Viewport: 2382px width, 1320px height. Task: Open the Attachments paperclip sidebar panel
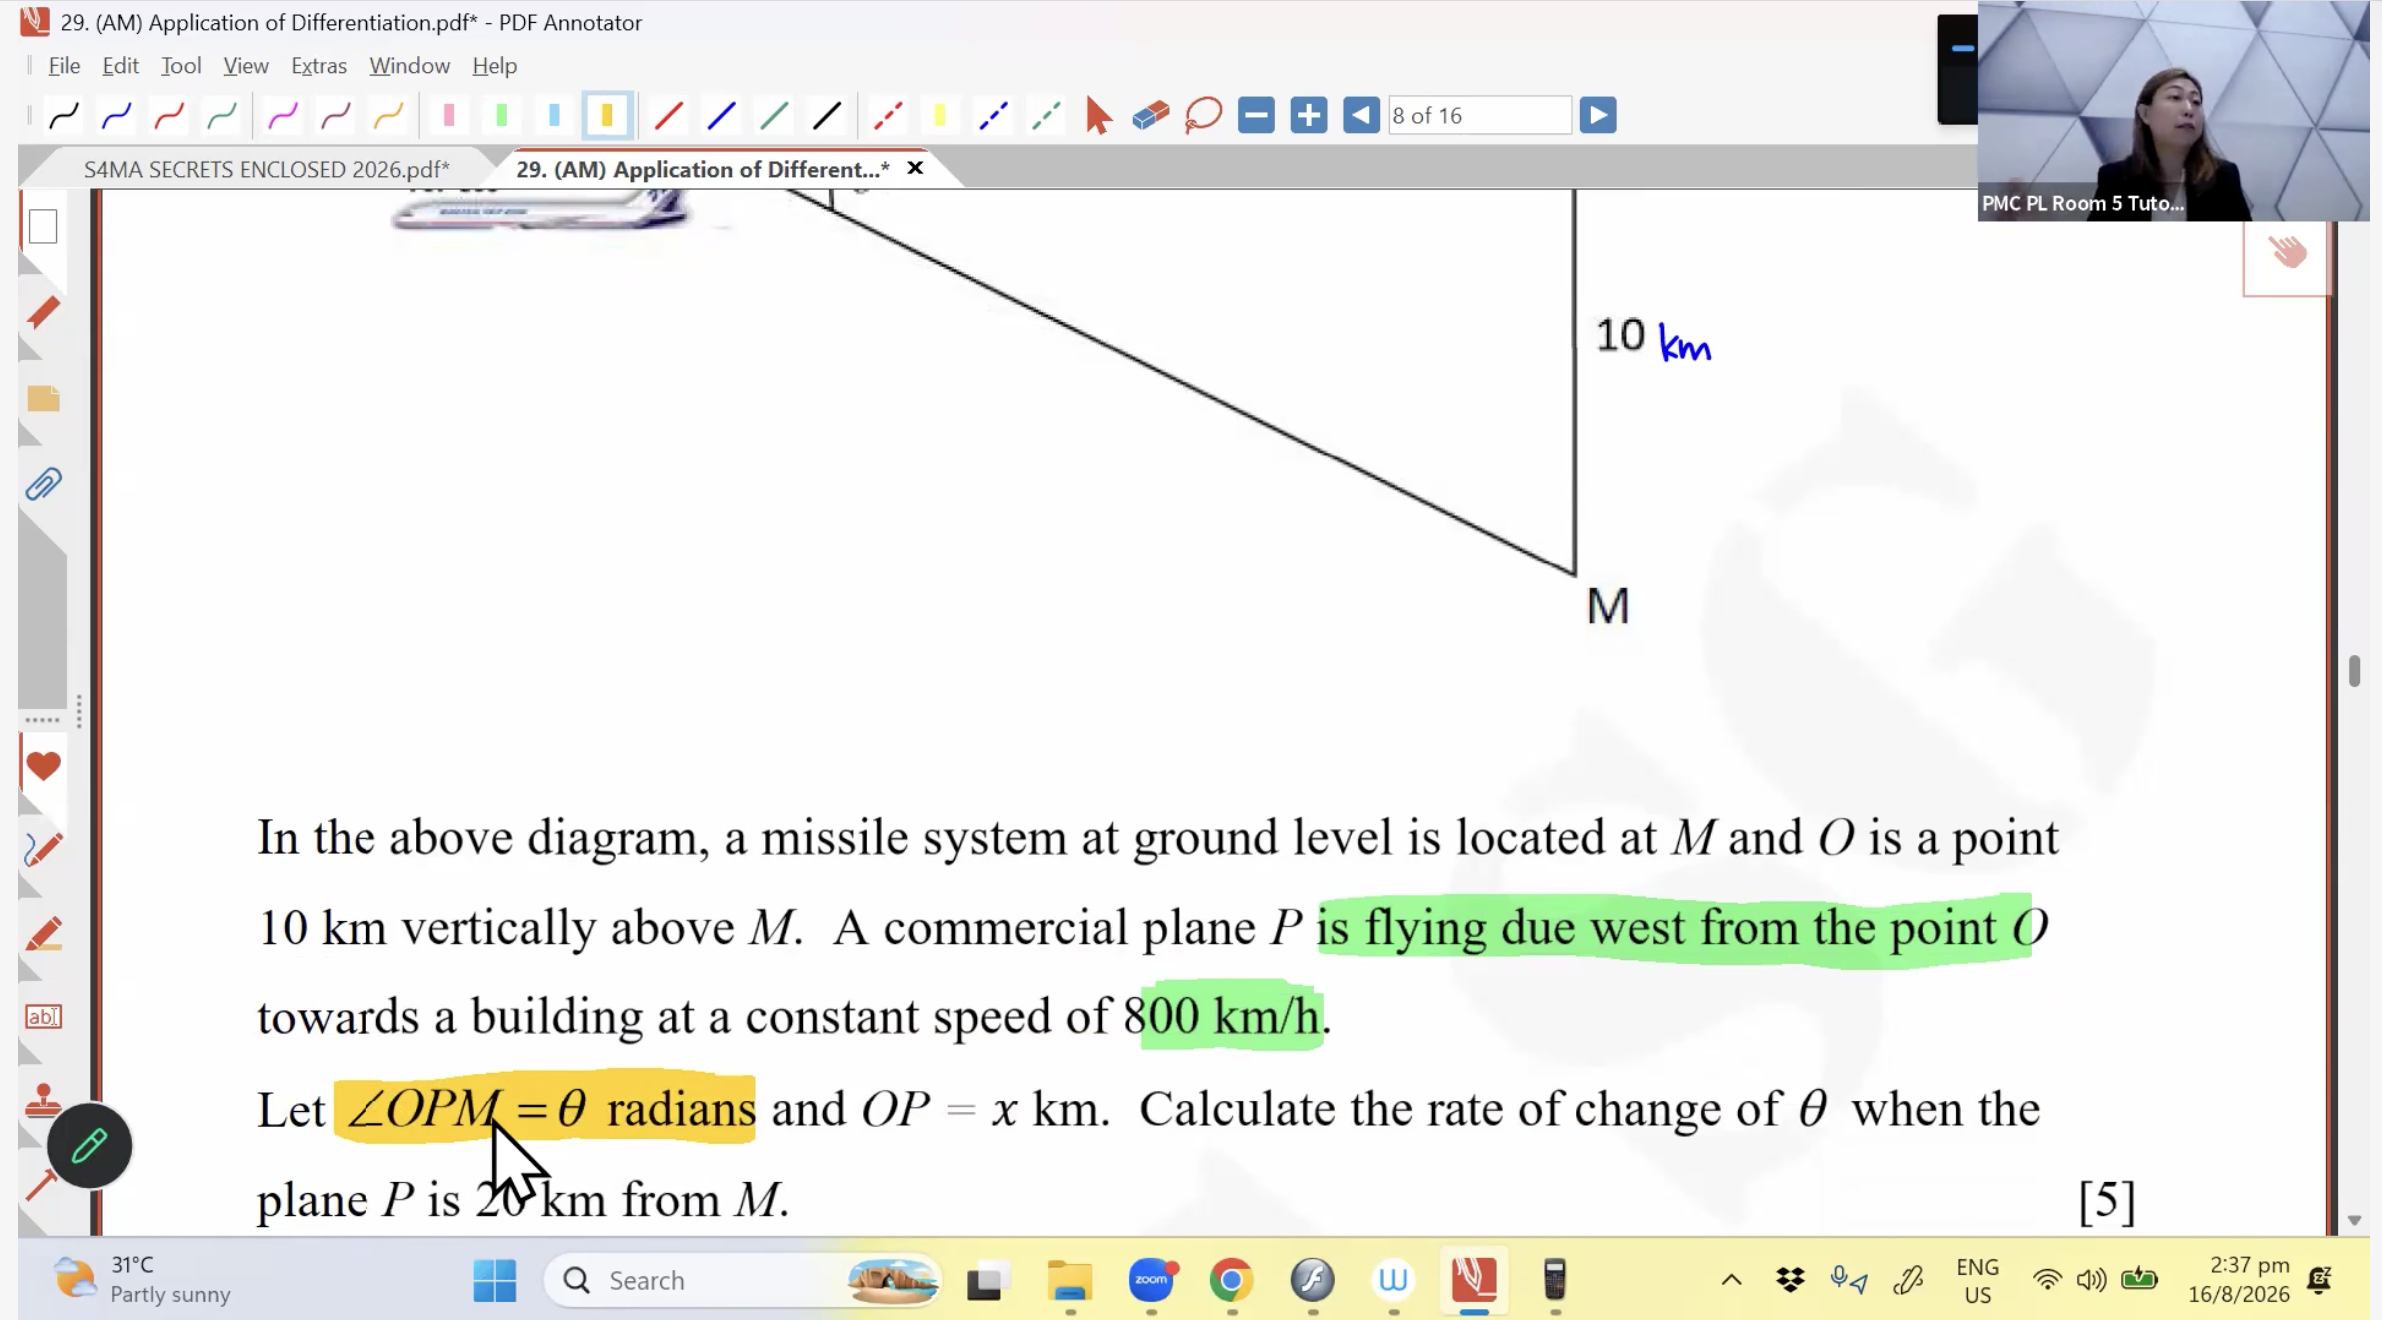(x=43, y=485)
